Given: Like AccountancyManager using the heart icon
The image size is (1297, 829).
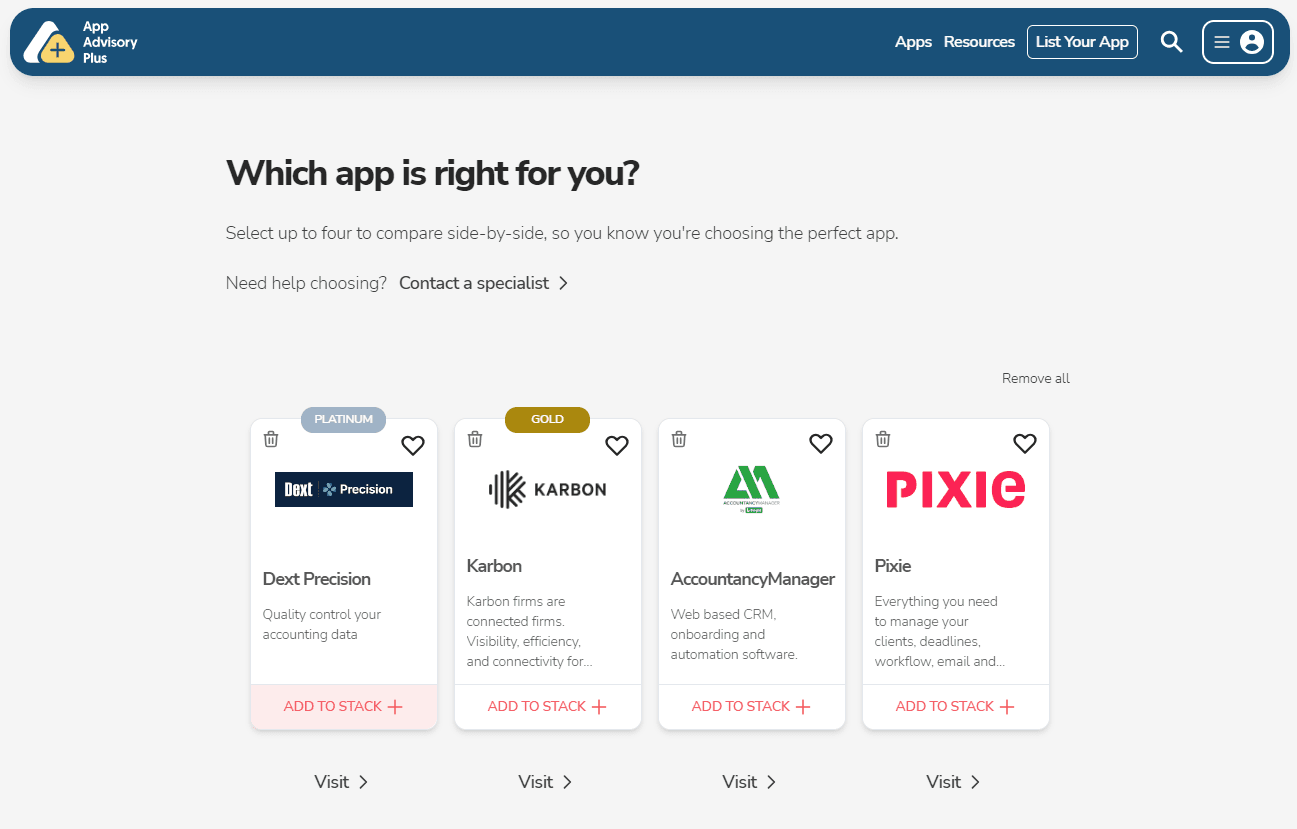Looking at the screenshot, I should click(821, 445).
